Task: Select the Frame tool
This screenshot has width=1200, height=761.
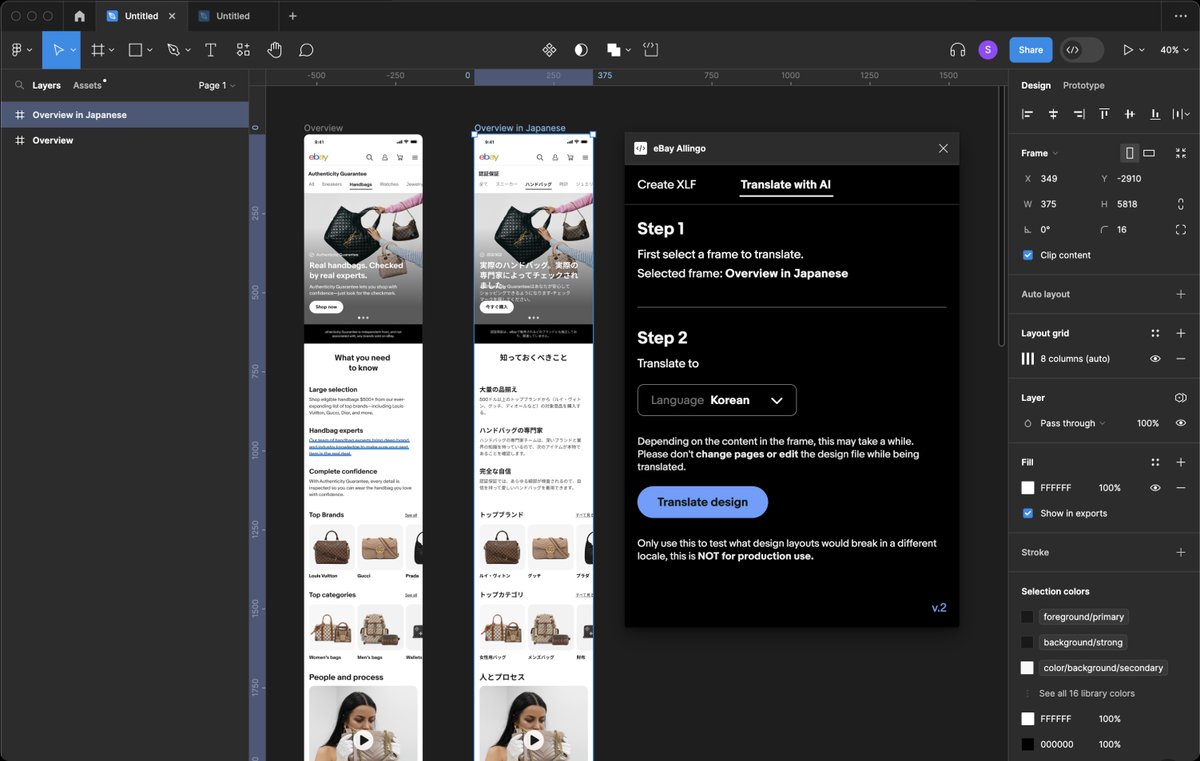Action: click(x=98, y=50)
